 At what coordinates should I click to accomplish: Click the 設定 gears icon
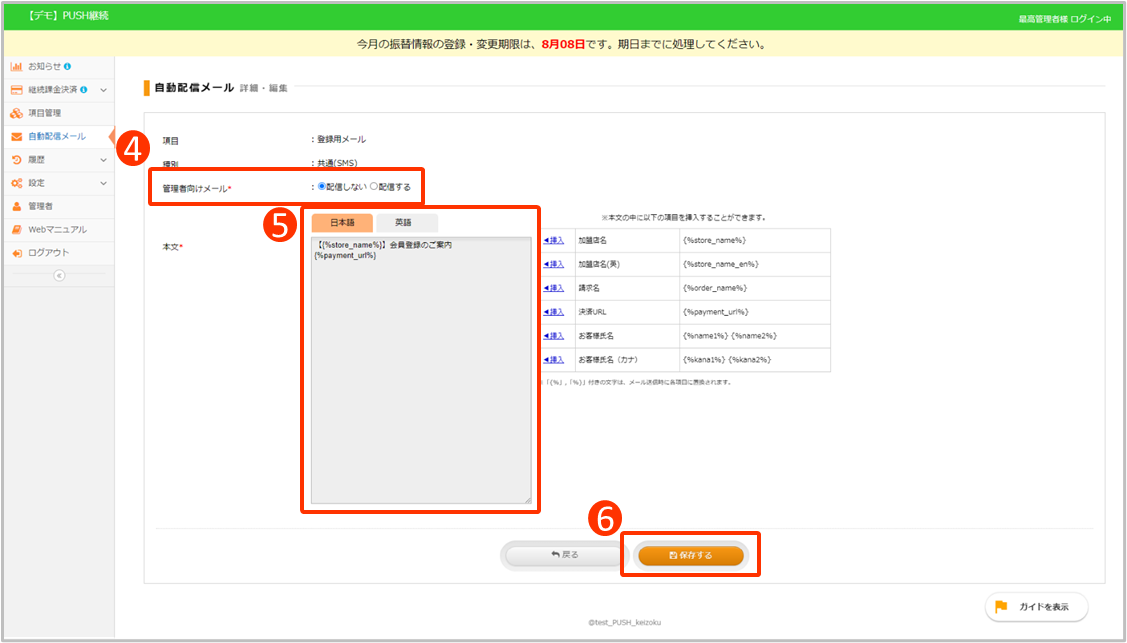pos(17,183)
